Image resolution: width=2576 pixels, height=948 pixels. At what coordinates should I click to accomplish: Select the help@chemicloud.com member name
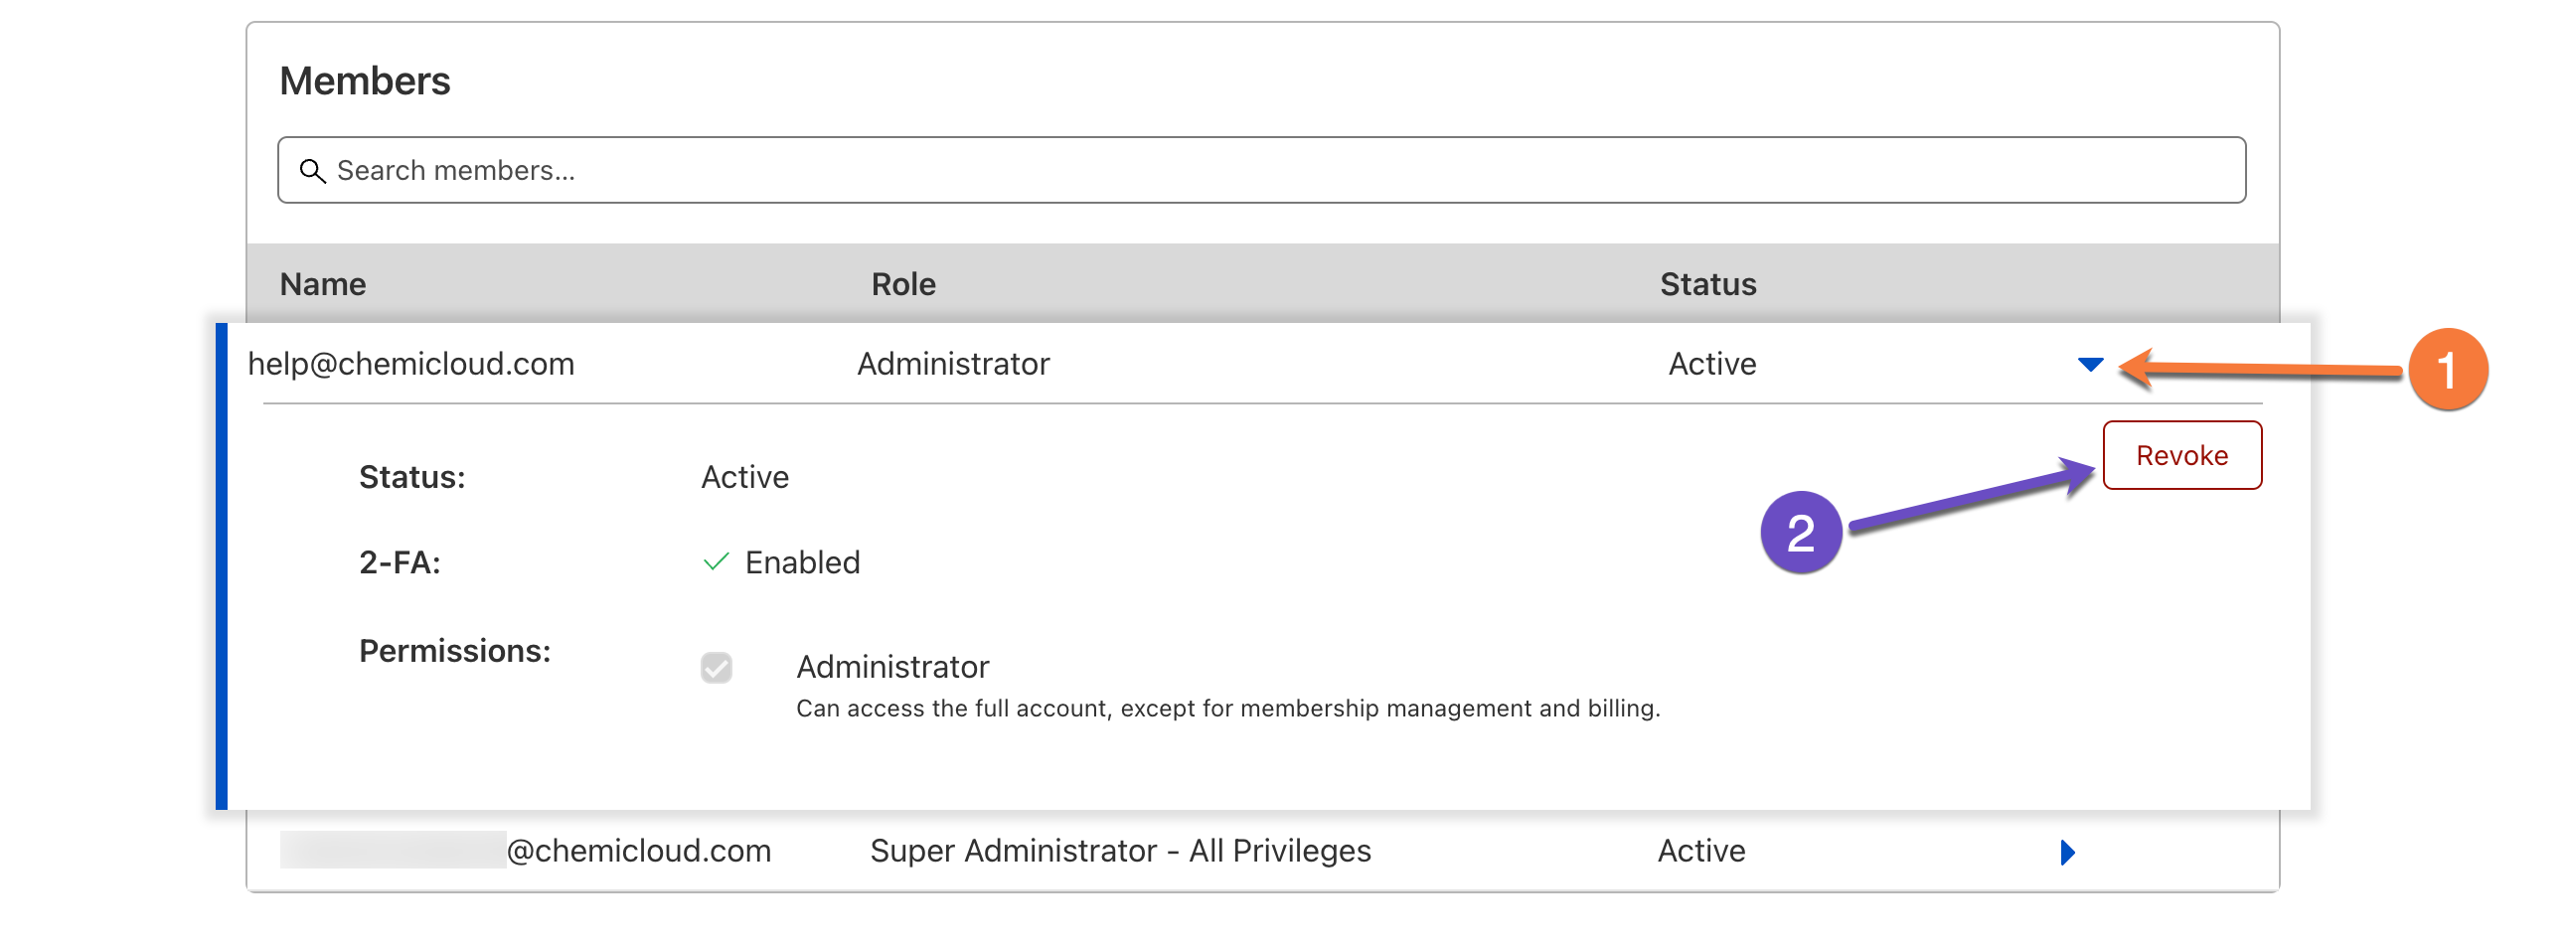pyautogui.click(x=411, y=364)
